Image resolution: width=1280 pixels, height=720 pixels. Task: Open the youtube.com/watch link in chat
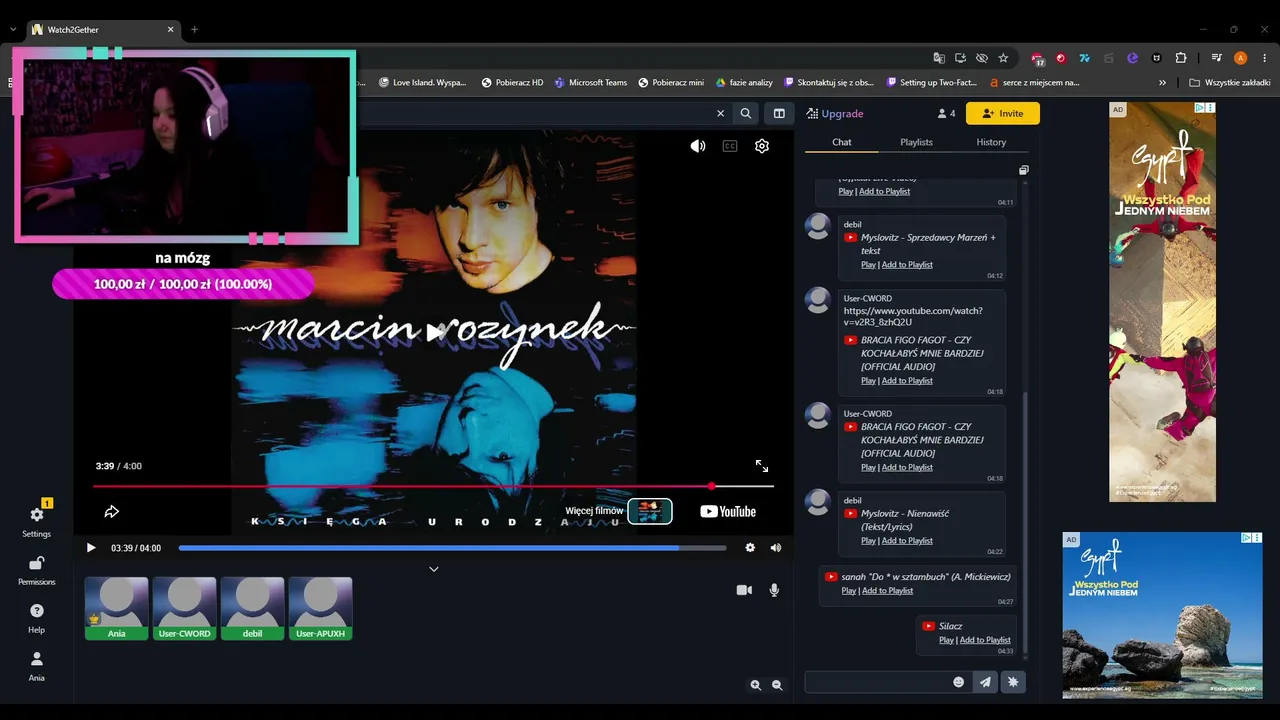913,316
